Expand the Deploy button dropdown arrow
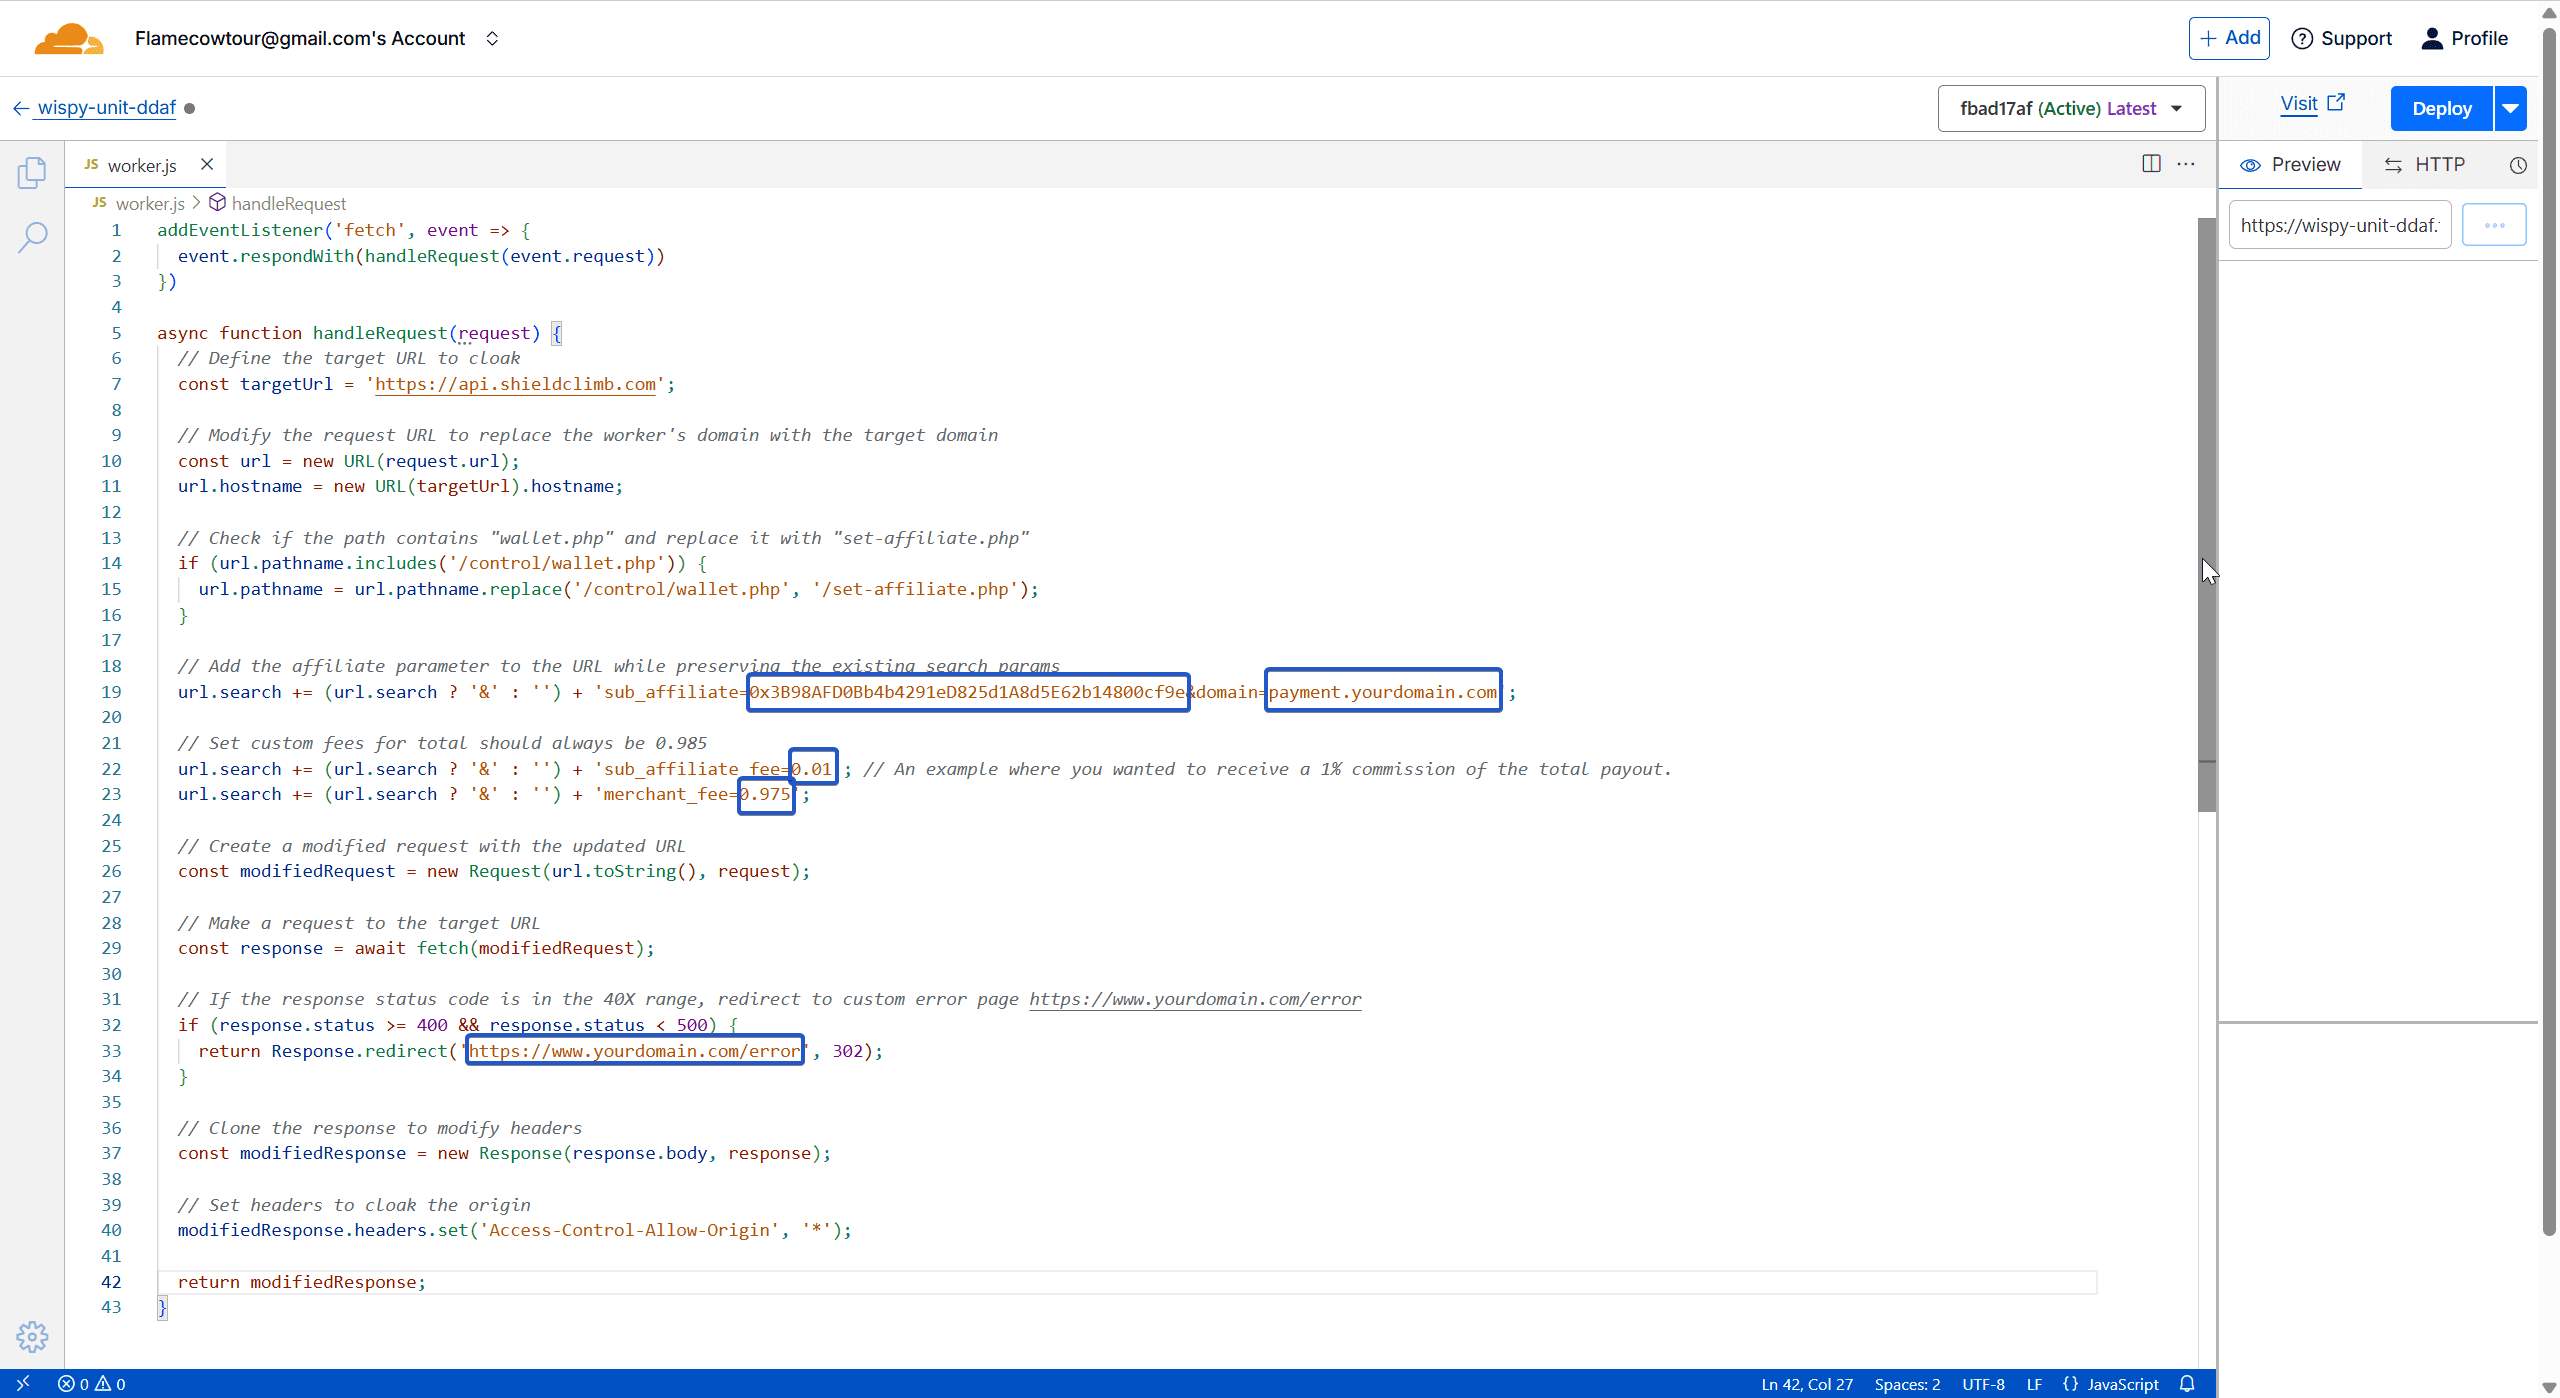The height and width of the screenshot is (1398, 2560). tap(2511, 108)
